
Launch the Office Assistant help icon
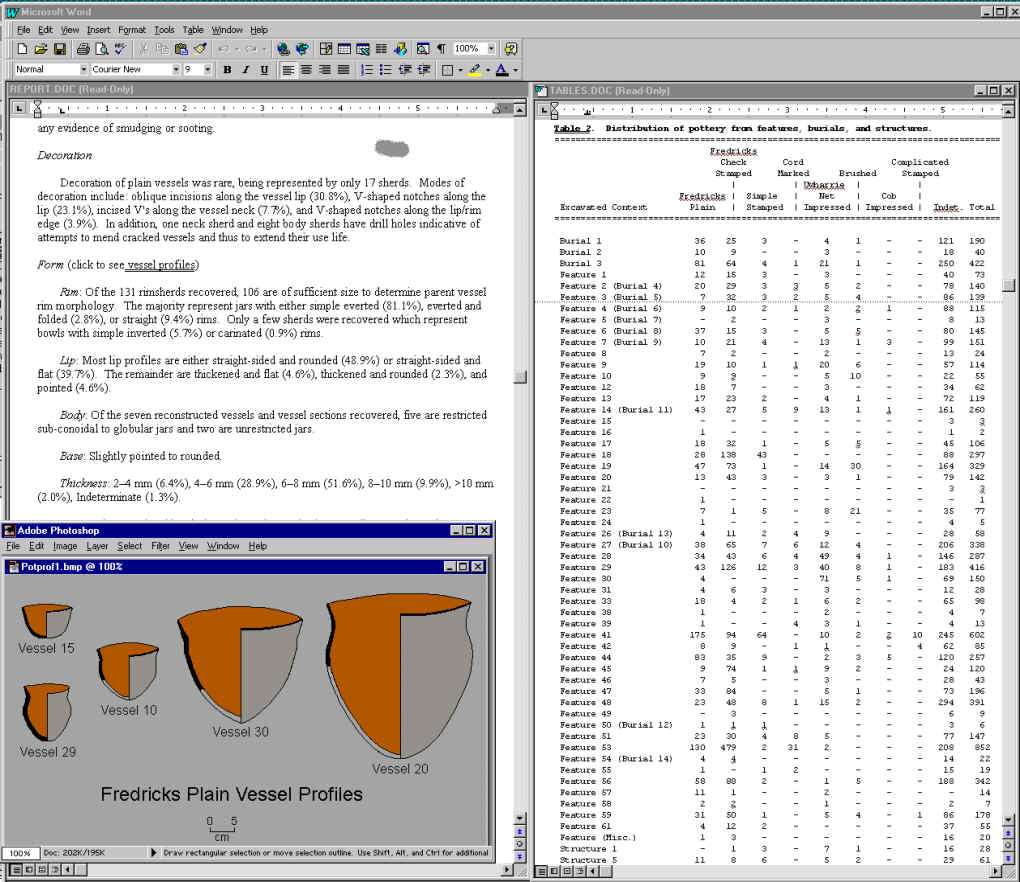[511, 49]
